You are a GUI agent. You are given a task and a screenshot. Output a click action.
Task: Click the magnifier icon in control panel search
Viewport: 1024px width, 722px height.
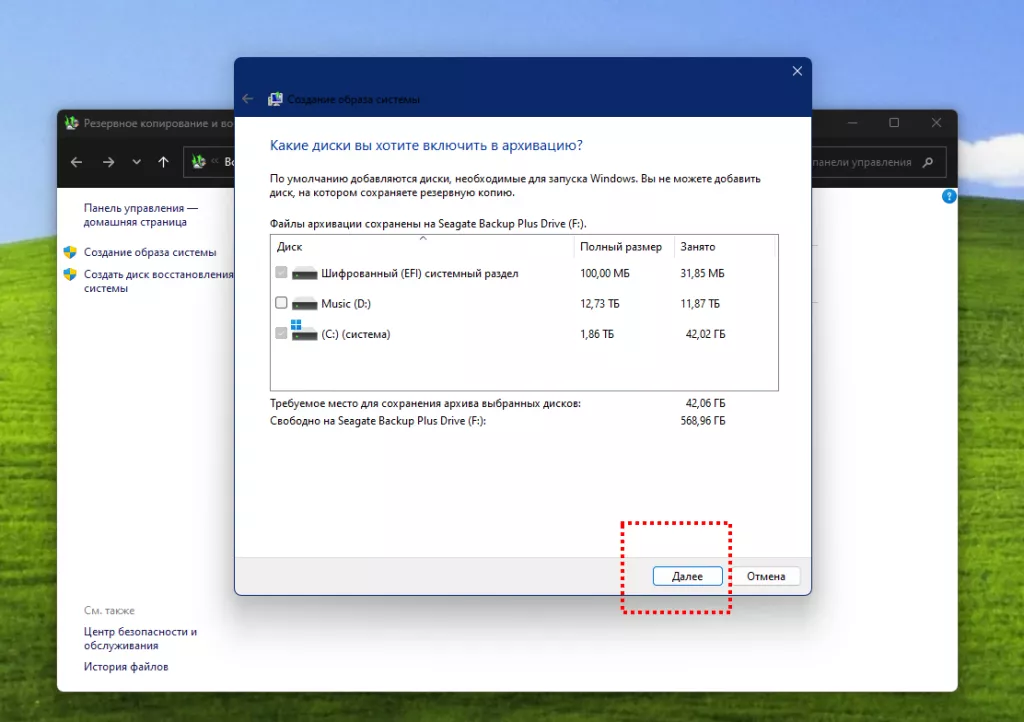click(927, 162)
